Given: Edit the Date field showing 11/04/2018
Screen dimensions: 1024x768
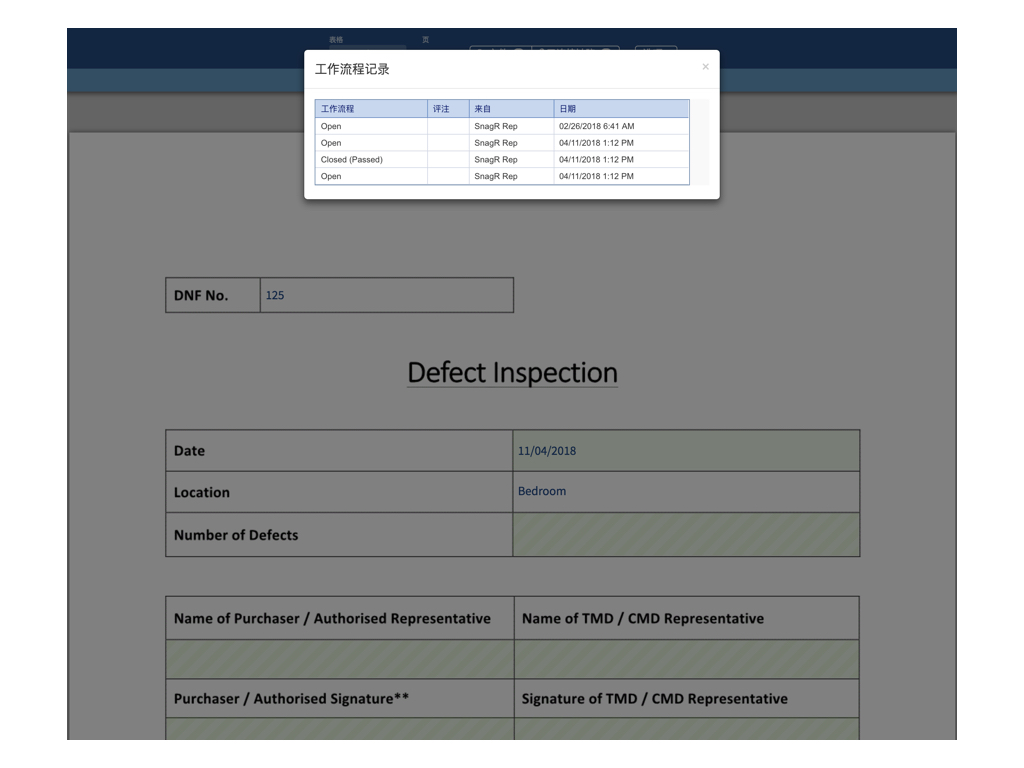Looking at the screenshot, I should (686, 451).
